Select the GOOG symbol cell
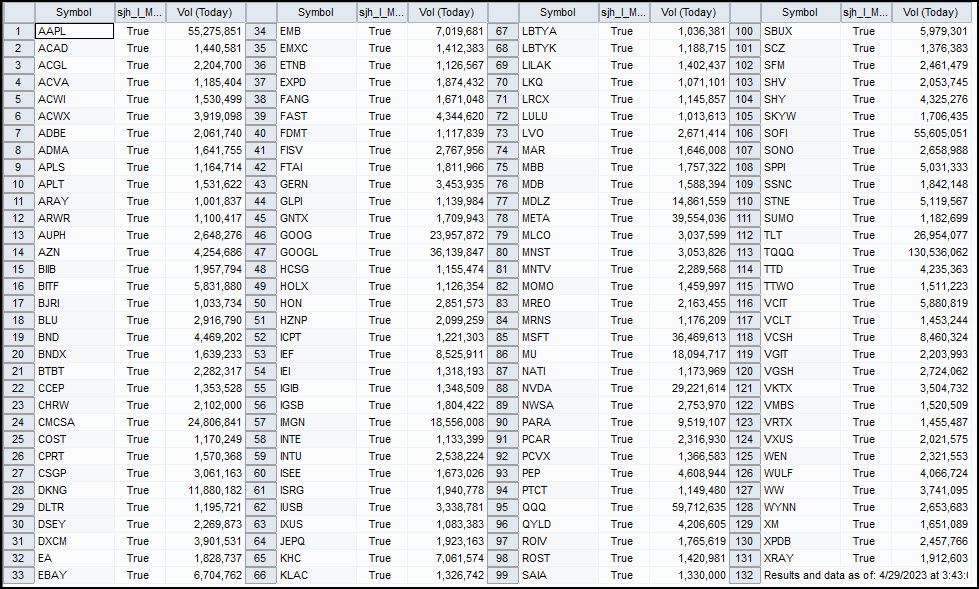The height and width of the screenshot is (589, 979). pyautogui.click(x=317, y=235)
